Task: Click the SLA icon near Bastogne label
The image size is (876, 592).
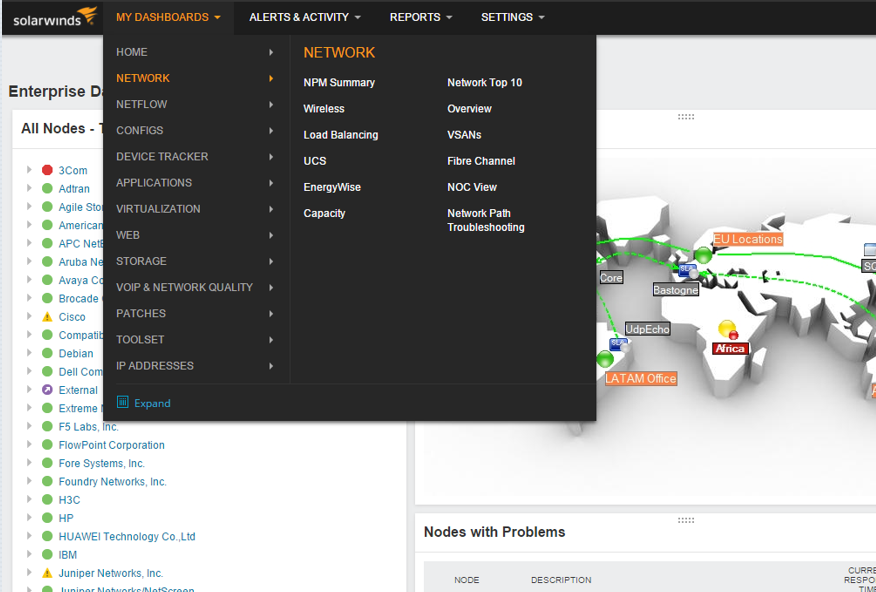Action: pyautogui.click(x=688, y=271)
